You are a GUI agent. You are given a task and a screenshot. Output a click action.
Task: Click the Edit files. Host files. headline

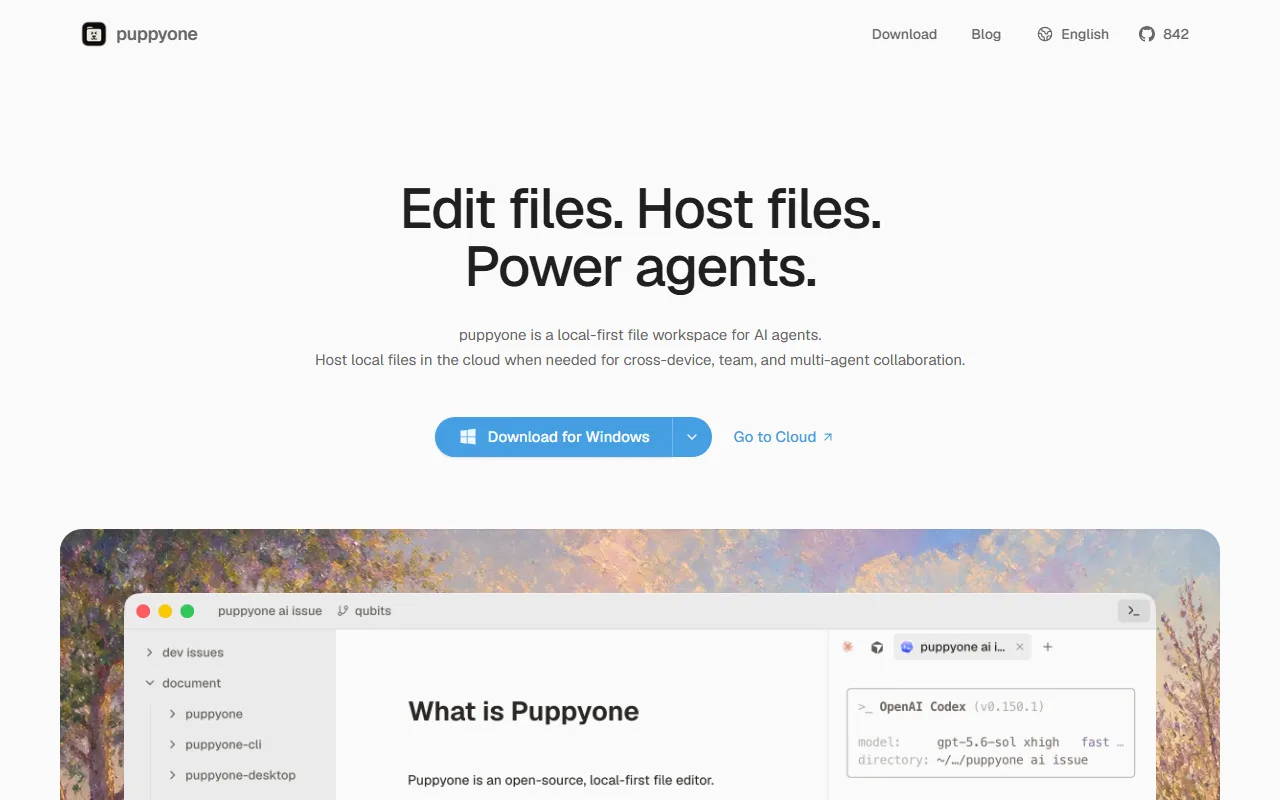click(641, 208)
